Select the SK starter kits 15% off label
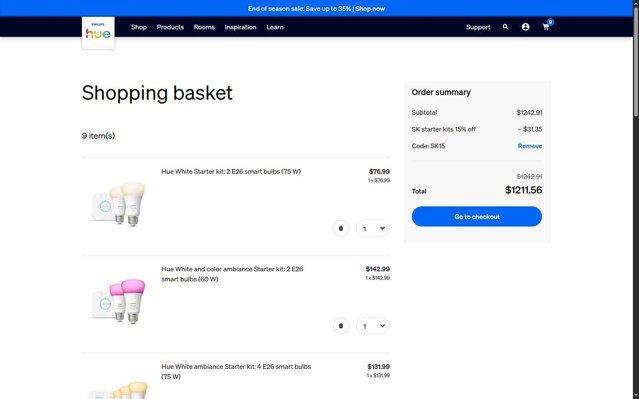This screenshot has width=639, height=399. click(444, 129)
